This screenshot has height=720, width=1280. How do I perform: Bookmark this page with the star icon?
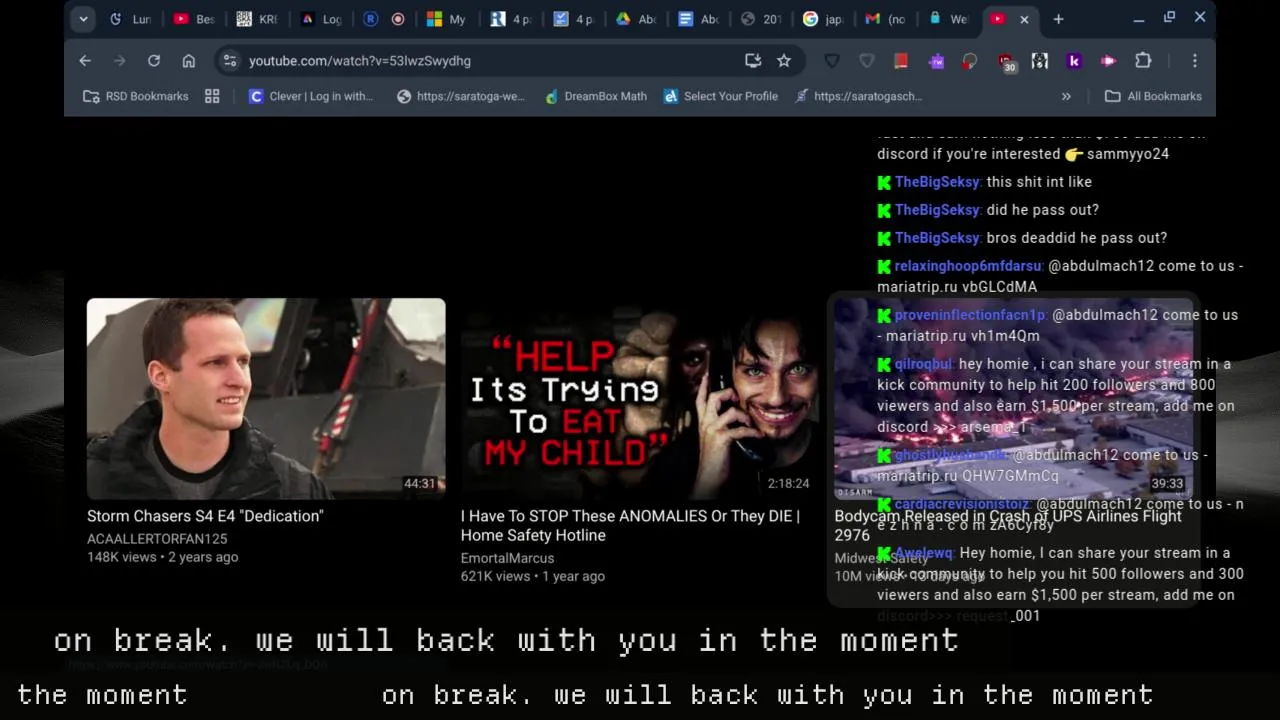pos(784,61)
